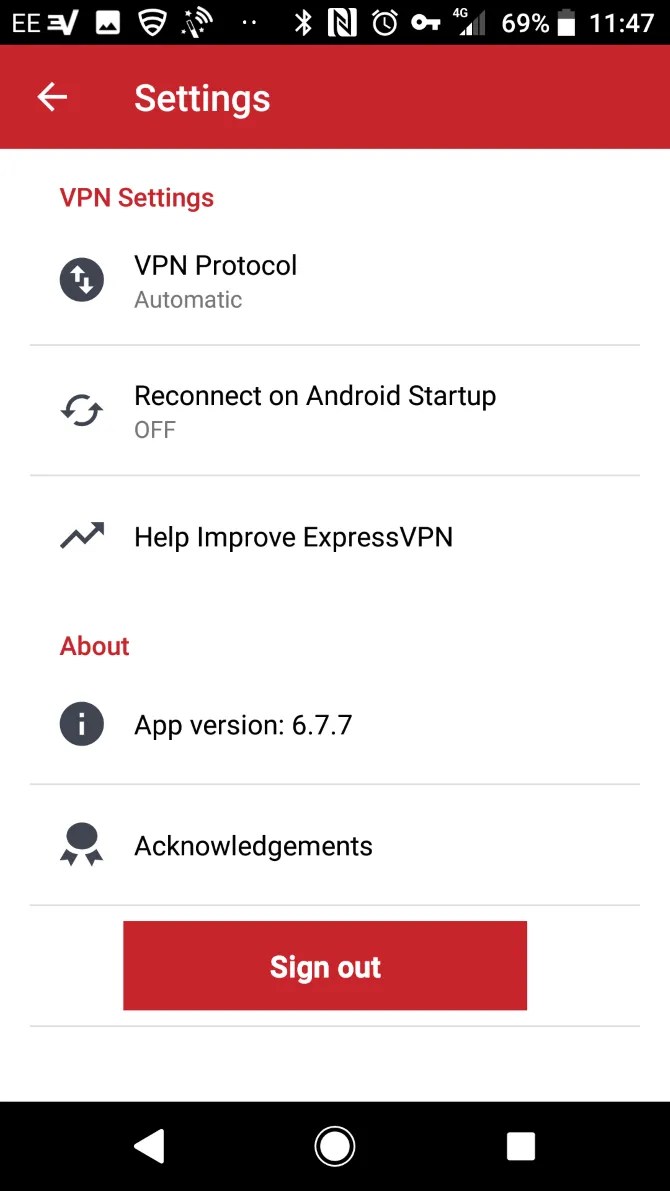Select the Help Improve ExpressVPN trend icon
This screenshot has height=1191, width=670.
click(81, 533)
